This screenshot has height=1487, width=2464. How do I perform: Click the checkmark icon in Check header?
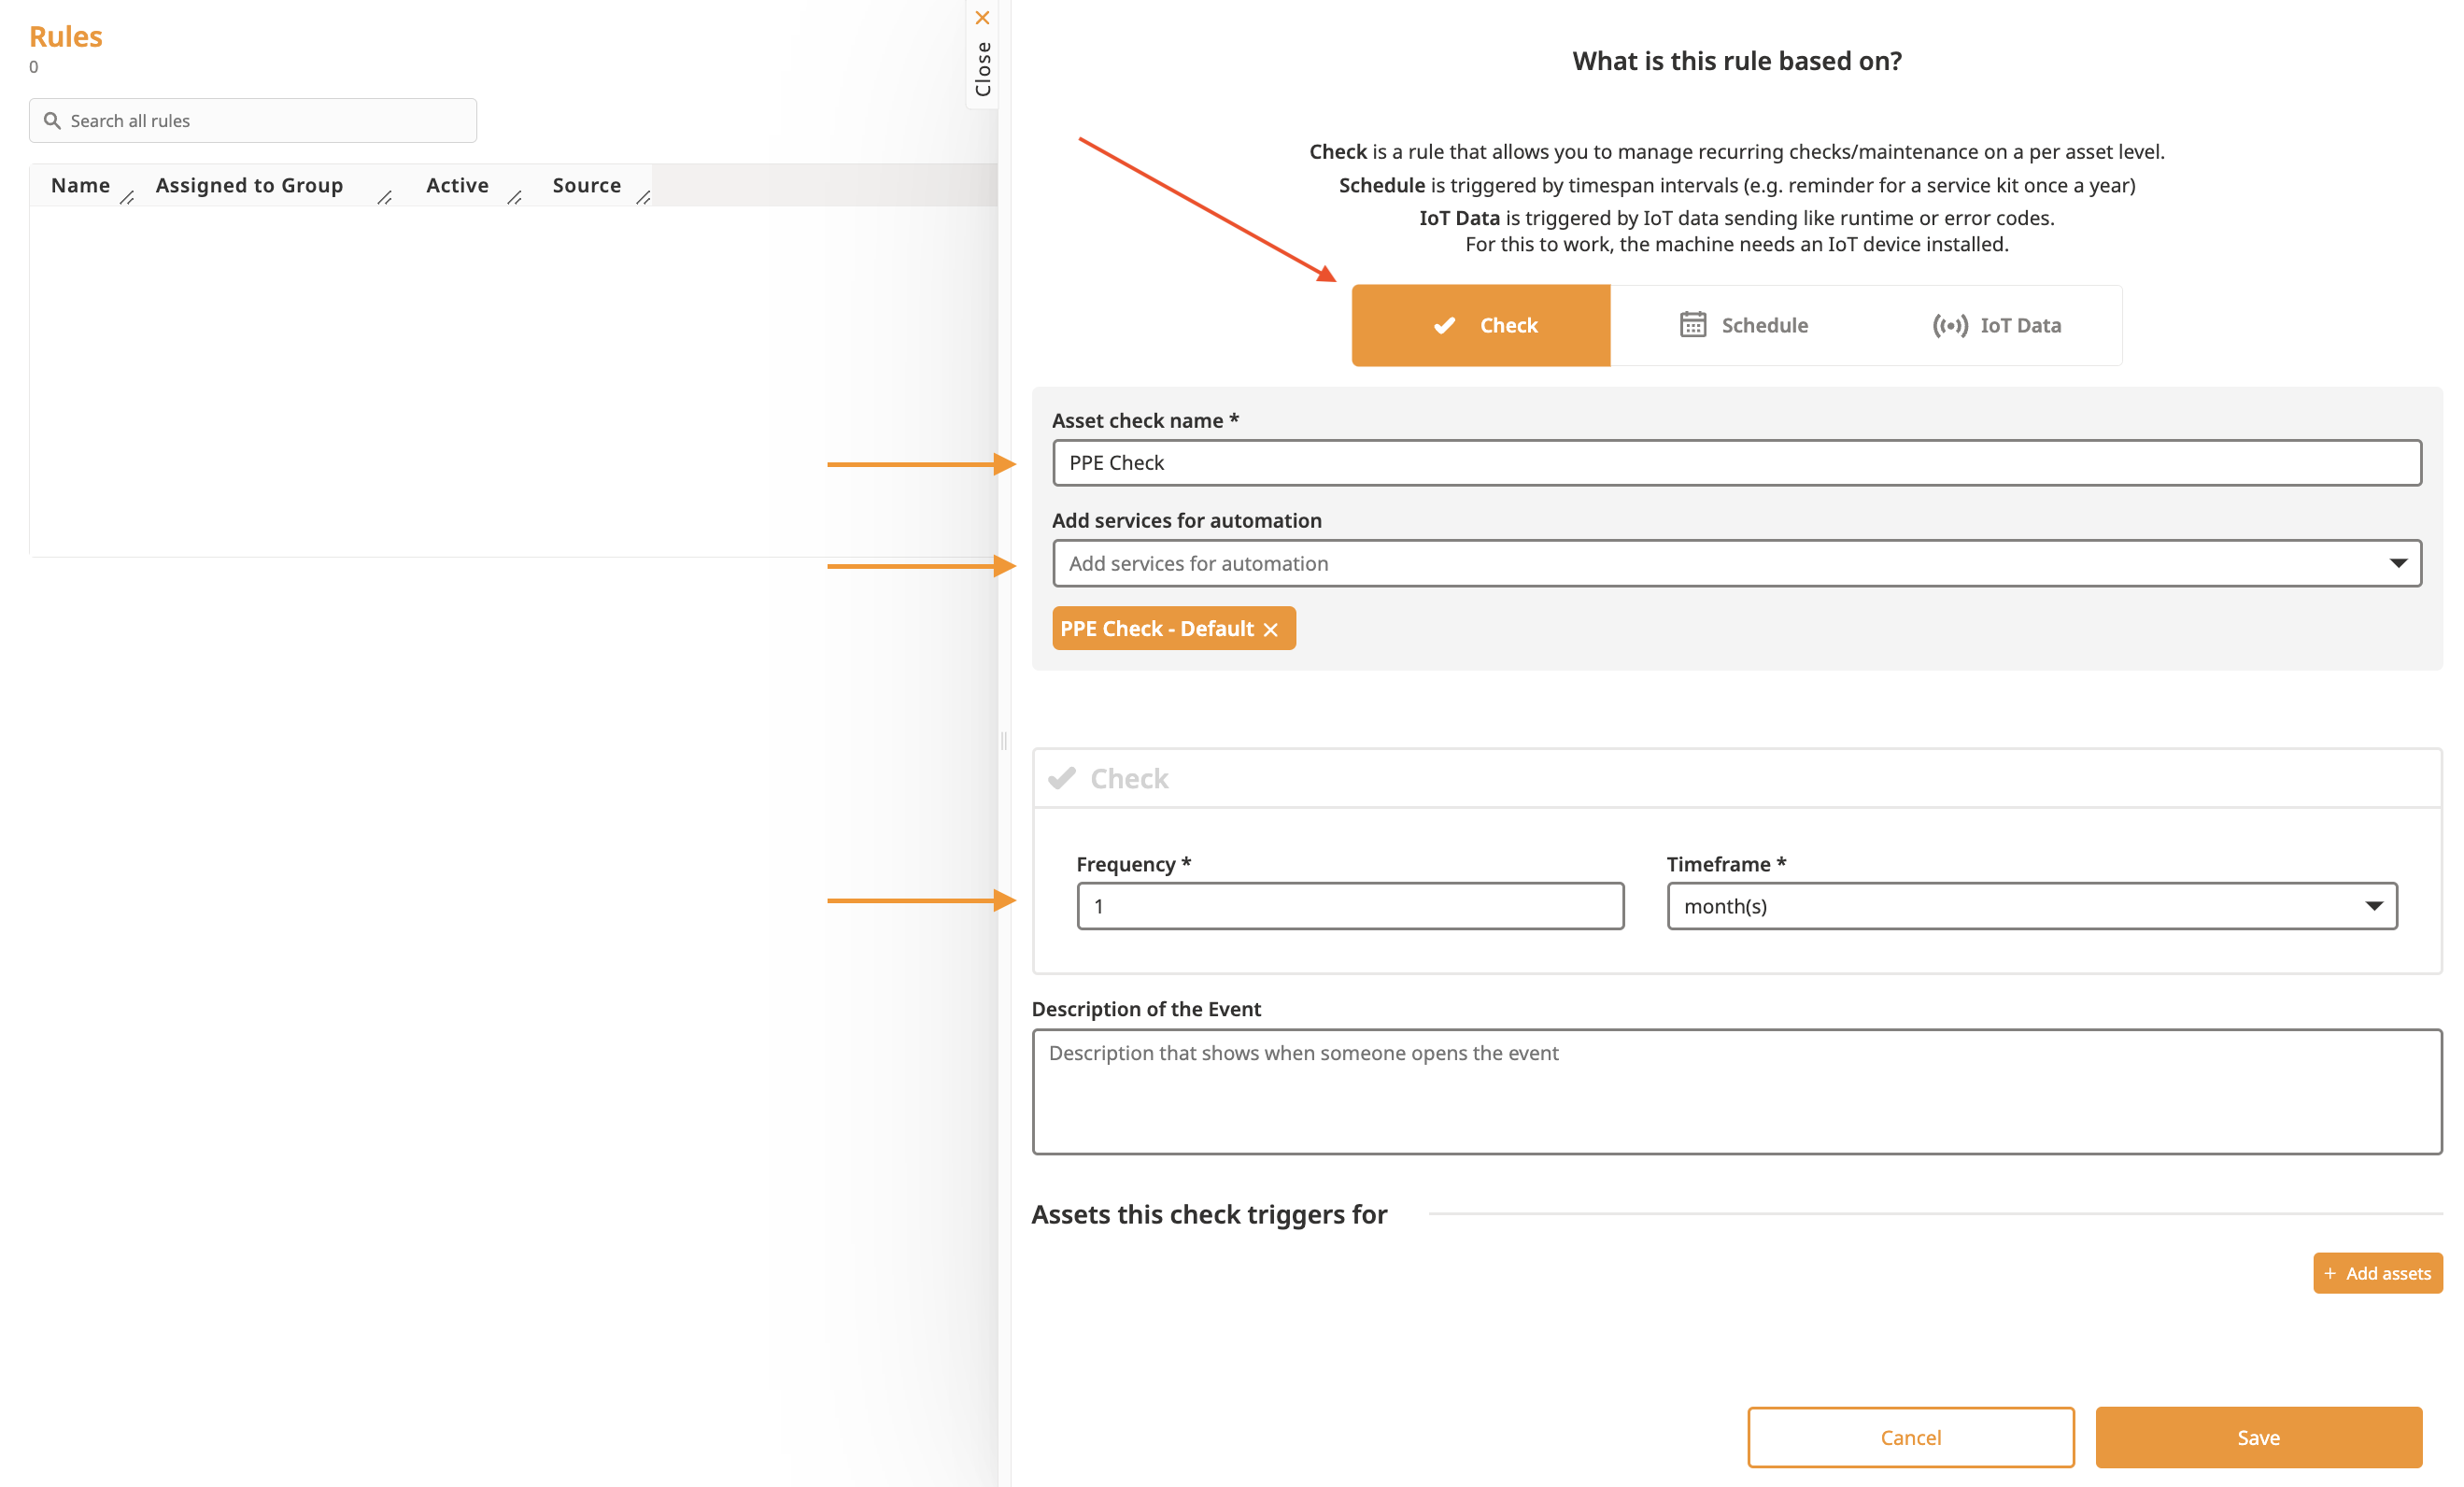[x=1061, y=777]
